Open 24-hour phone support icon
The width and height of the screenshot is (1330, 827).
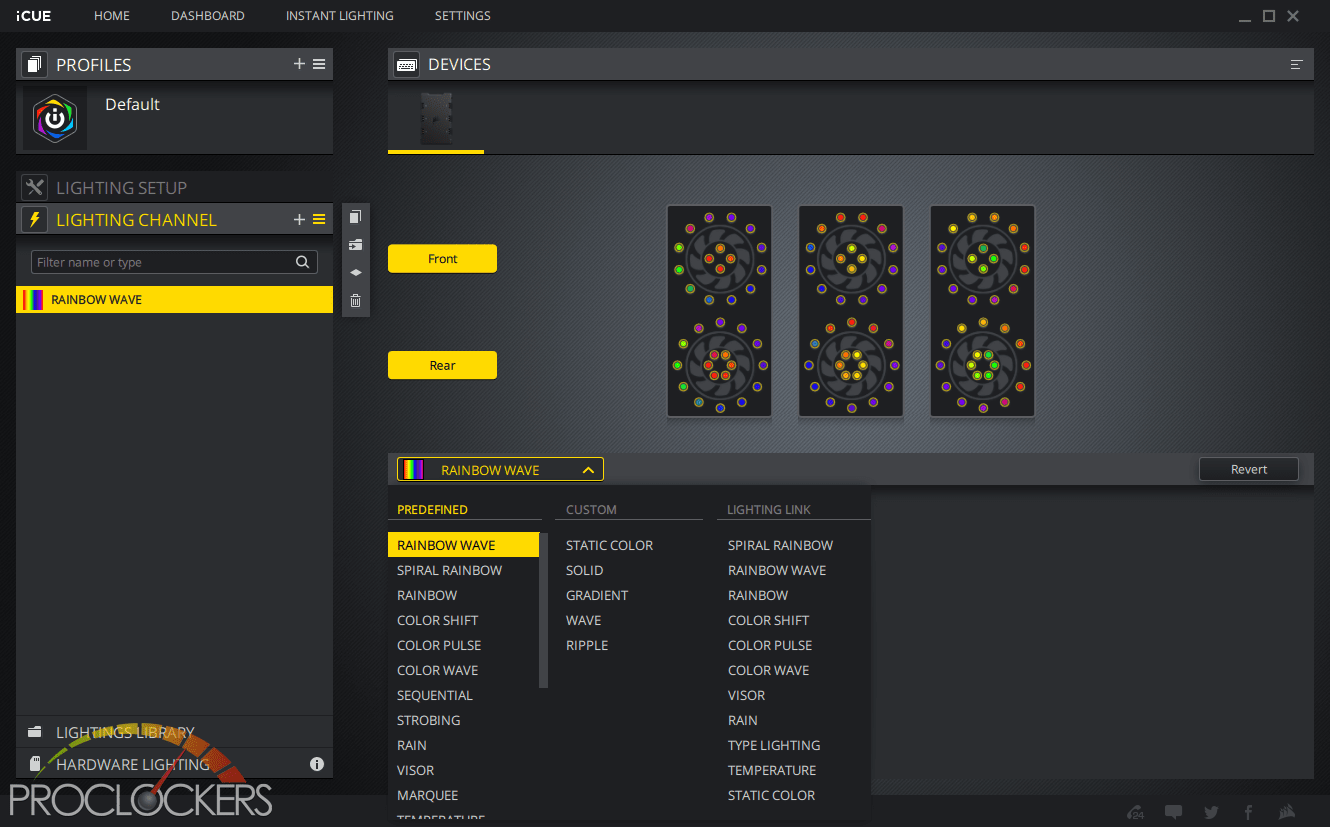(x=1136, y=812)
